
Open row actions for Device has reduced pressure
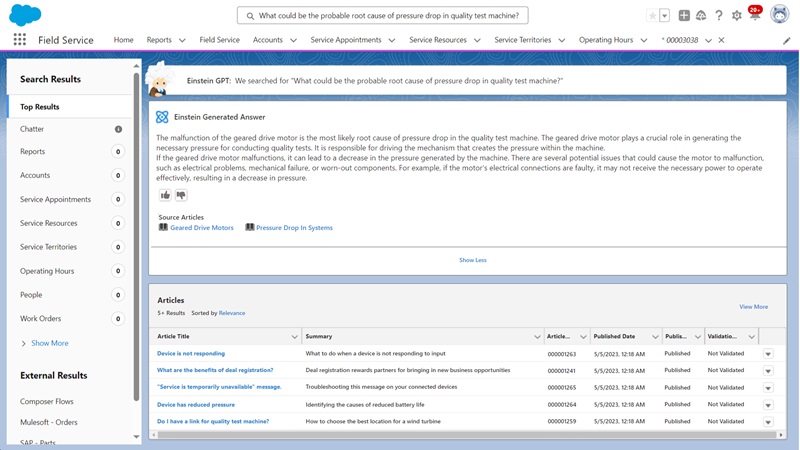(x=768, y=405)
